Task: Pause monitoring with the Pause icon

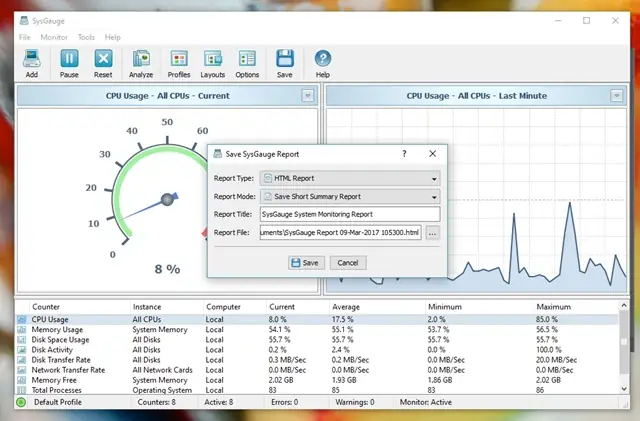Action: point(69,59)
